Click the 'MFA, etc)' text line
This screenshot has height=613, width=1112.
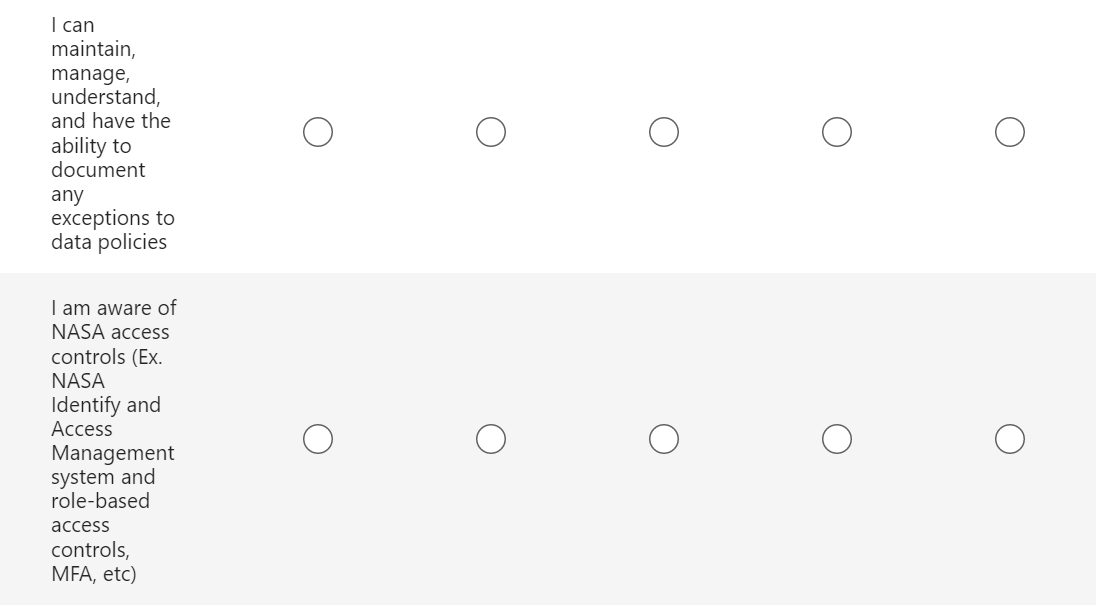click(93, 574)
